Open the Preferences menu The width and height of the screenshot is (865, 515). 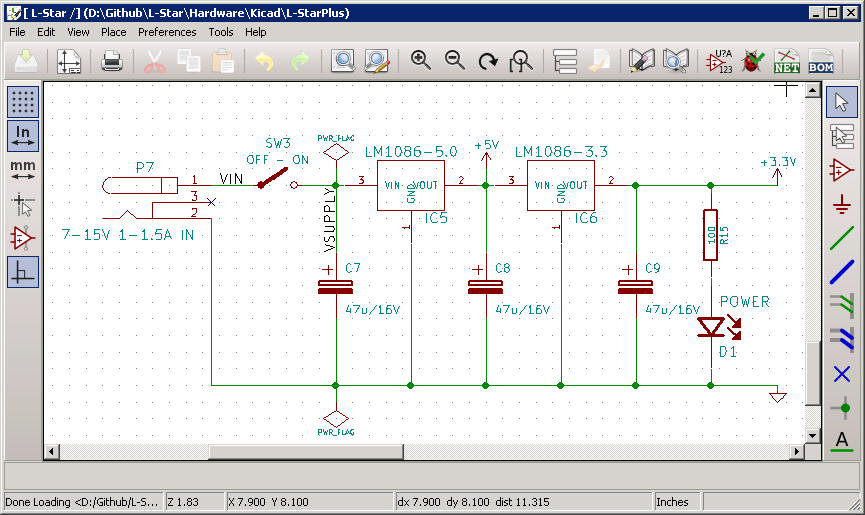coord(167,32)
